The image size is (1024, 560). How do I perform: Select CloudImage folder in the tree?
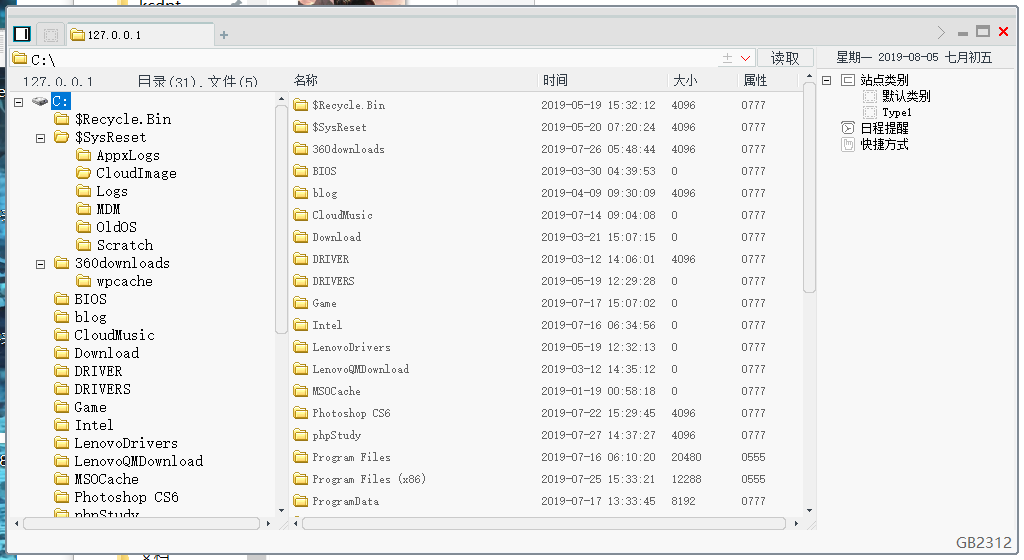136,173
